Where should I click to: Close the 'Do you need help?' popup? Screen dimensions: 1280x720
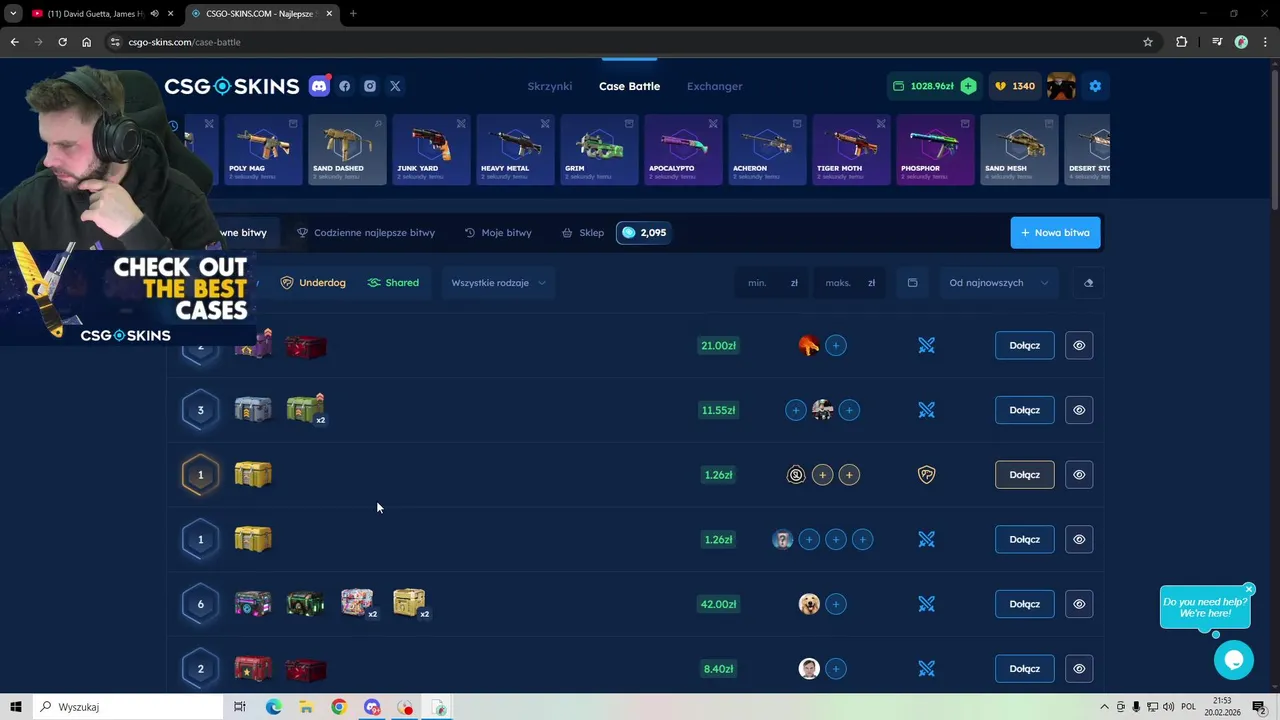pos(1249,589)
